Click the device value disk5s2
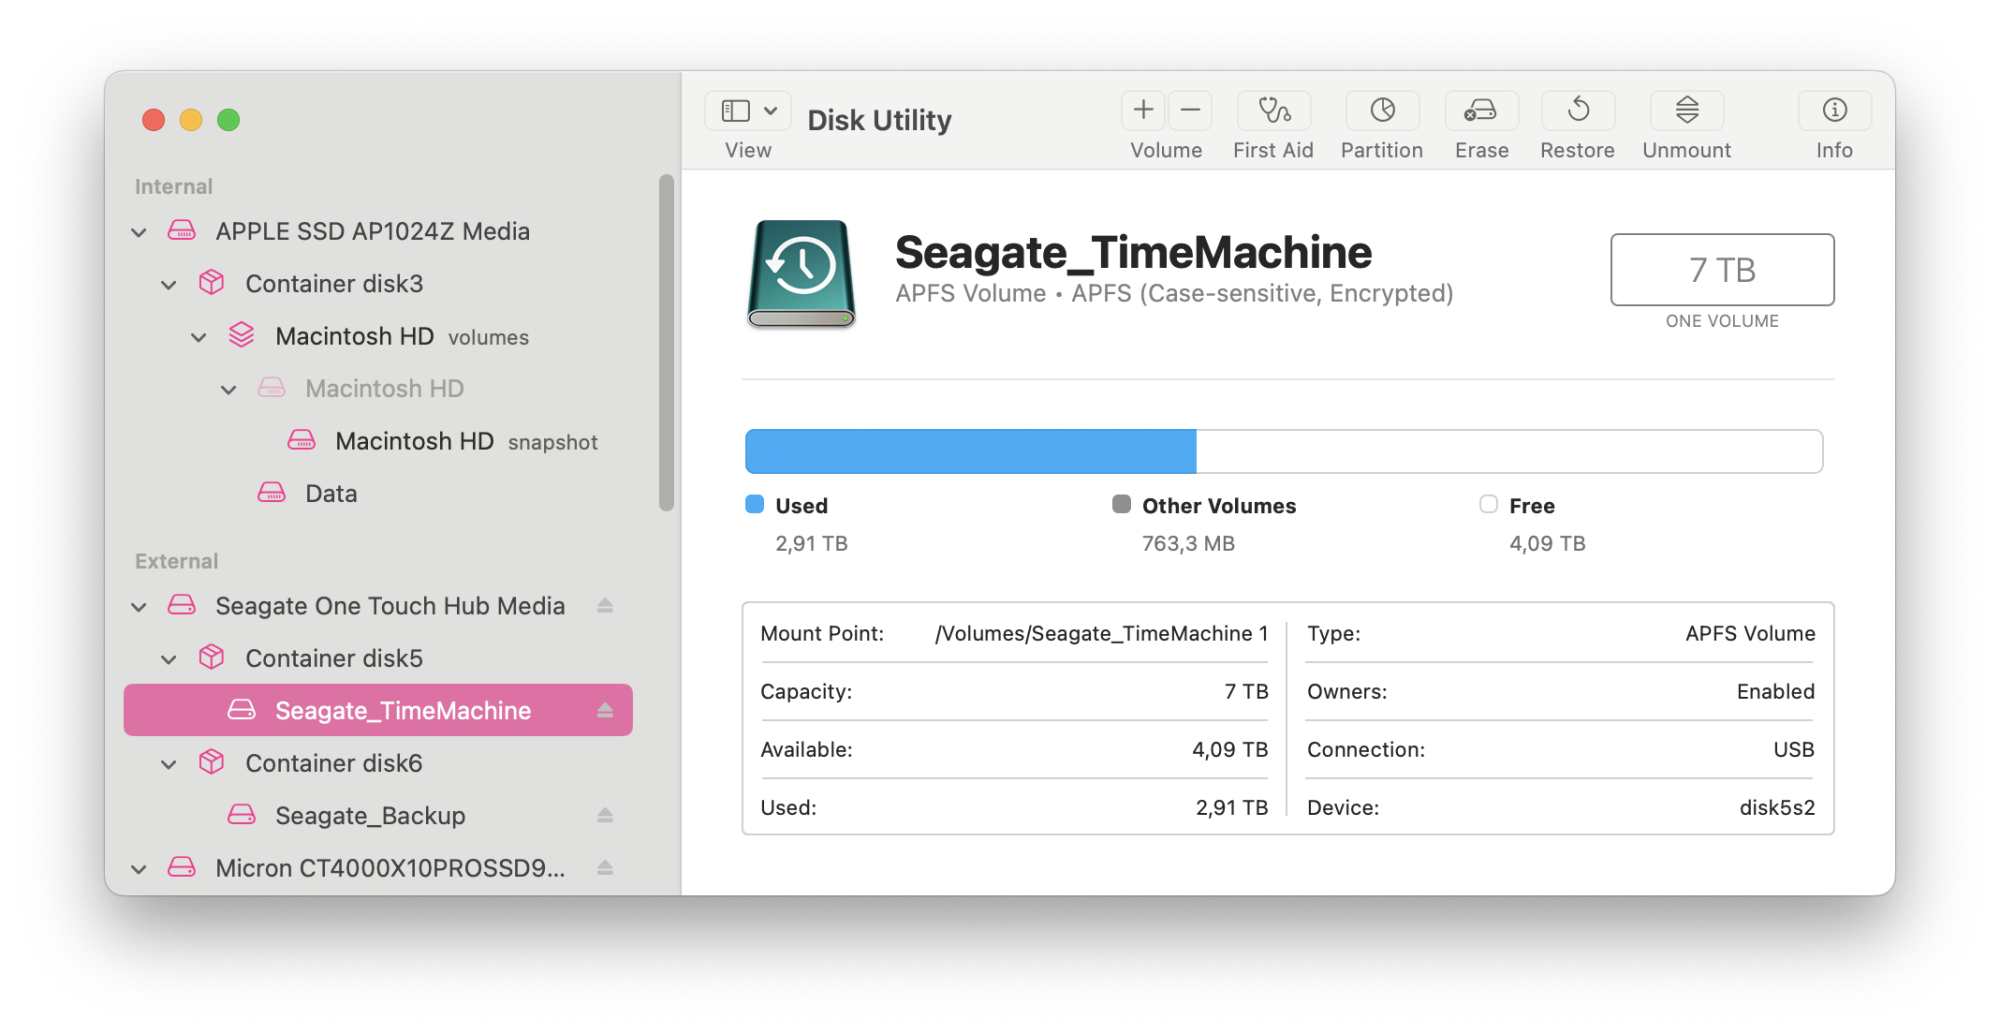 click(x=1777, y=807)
